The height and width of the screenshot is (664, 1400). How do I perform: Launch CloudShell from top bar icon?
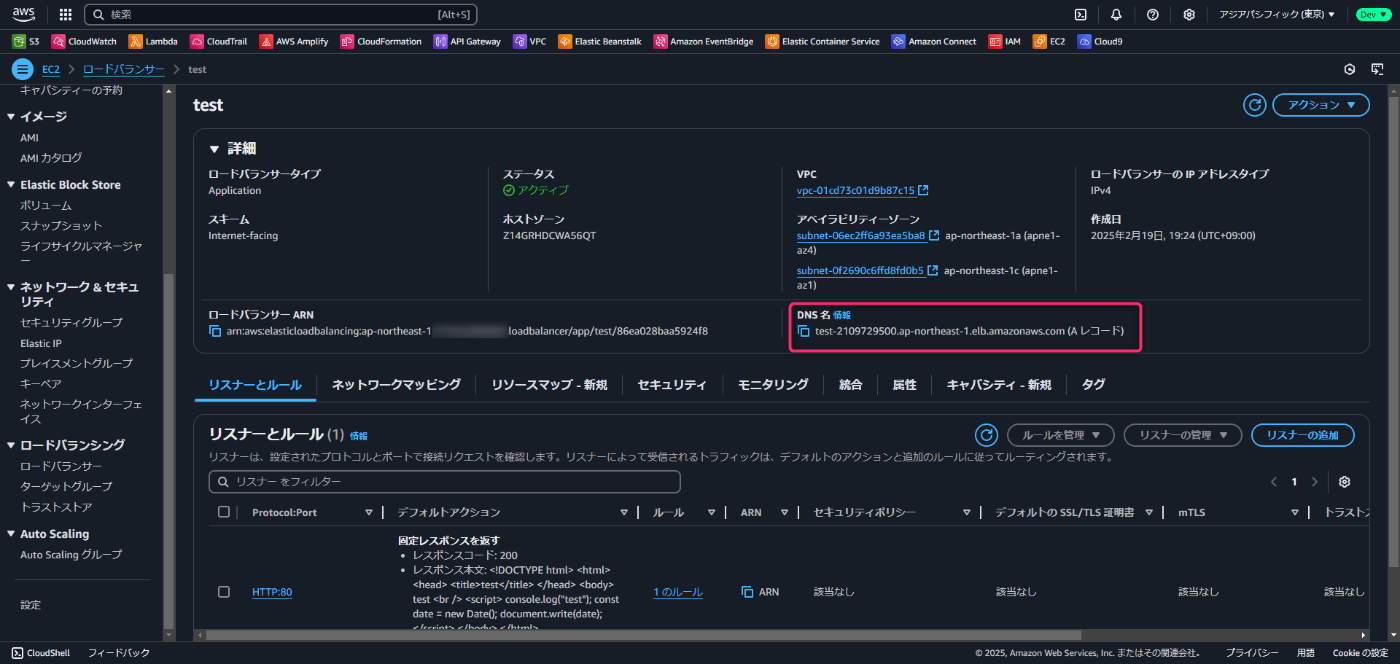(x=1081, y=14)
